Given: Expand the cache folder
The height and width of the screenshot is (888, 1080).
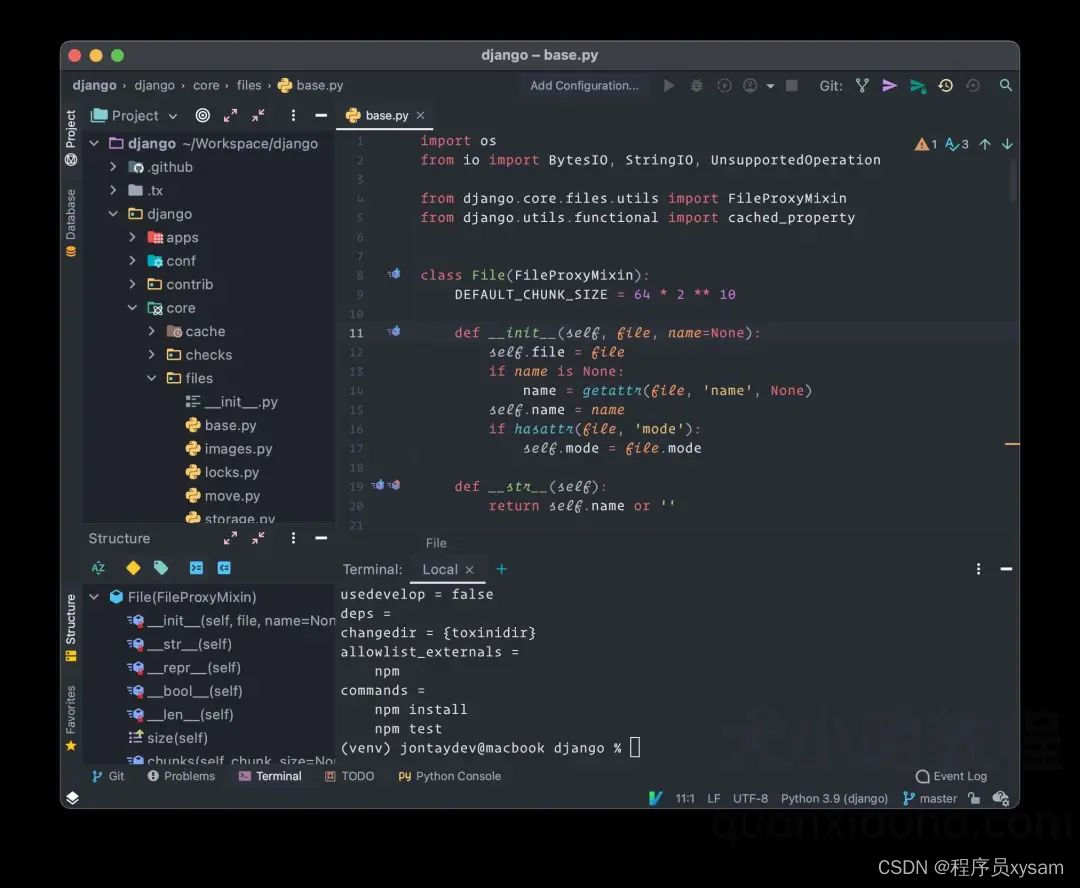Looking at the screenshot, I should tap(152, 331).
